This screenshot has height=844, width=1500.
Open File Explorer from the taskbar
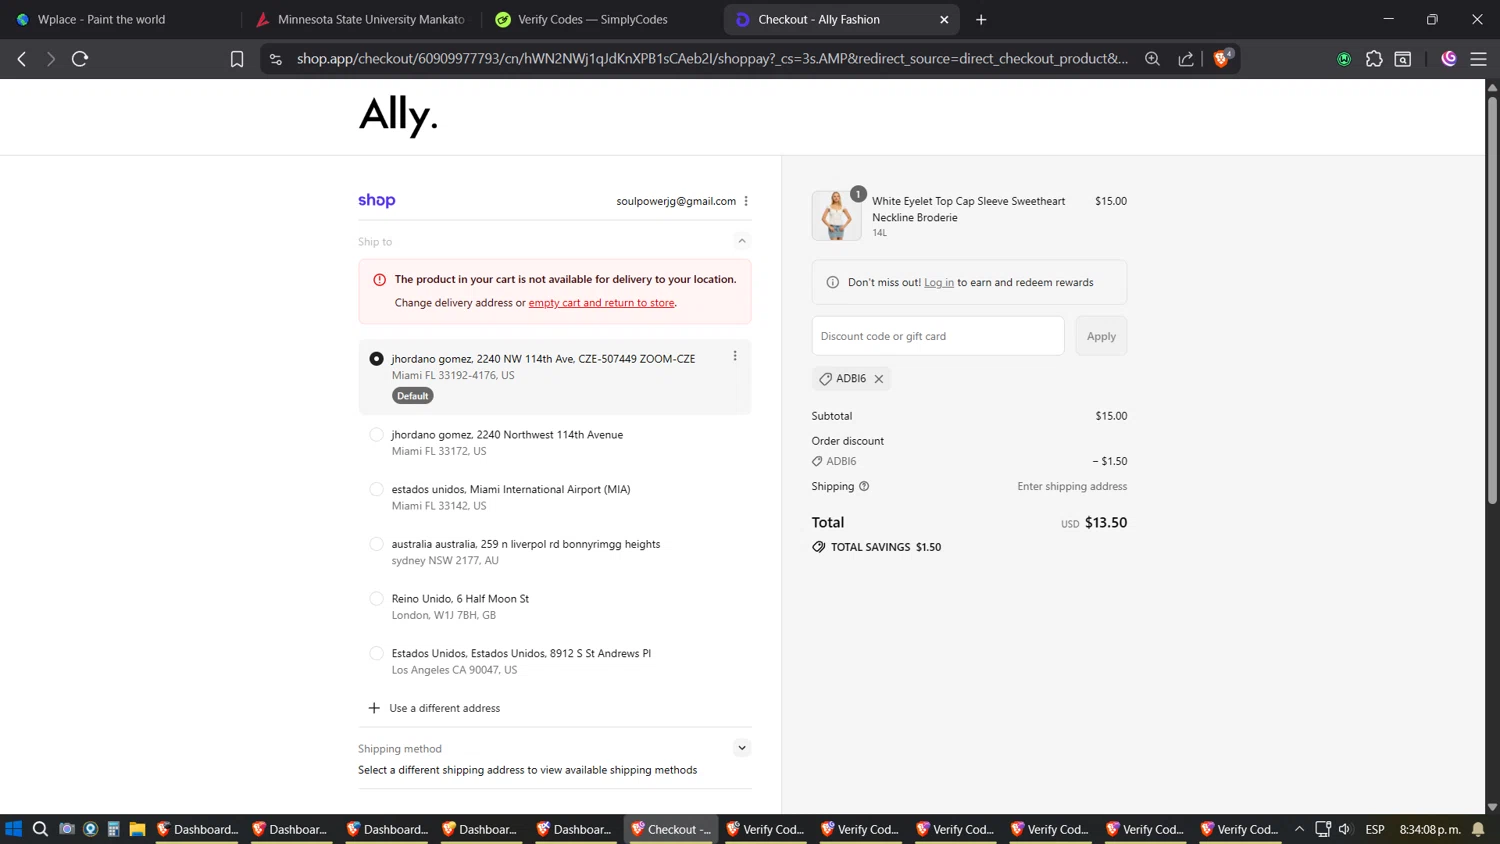pos(137,829)
